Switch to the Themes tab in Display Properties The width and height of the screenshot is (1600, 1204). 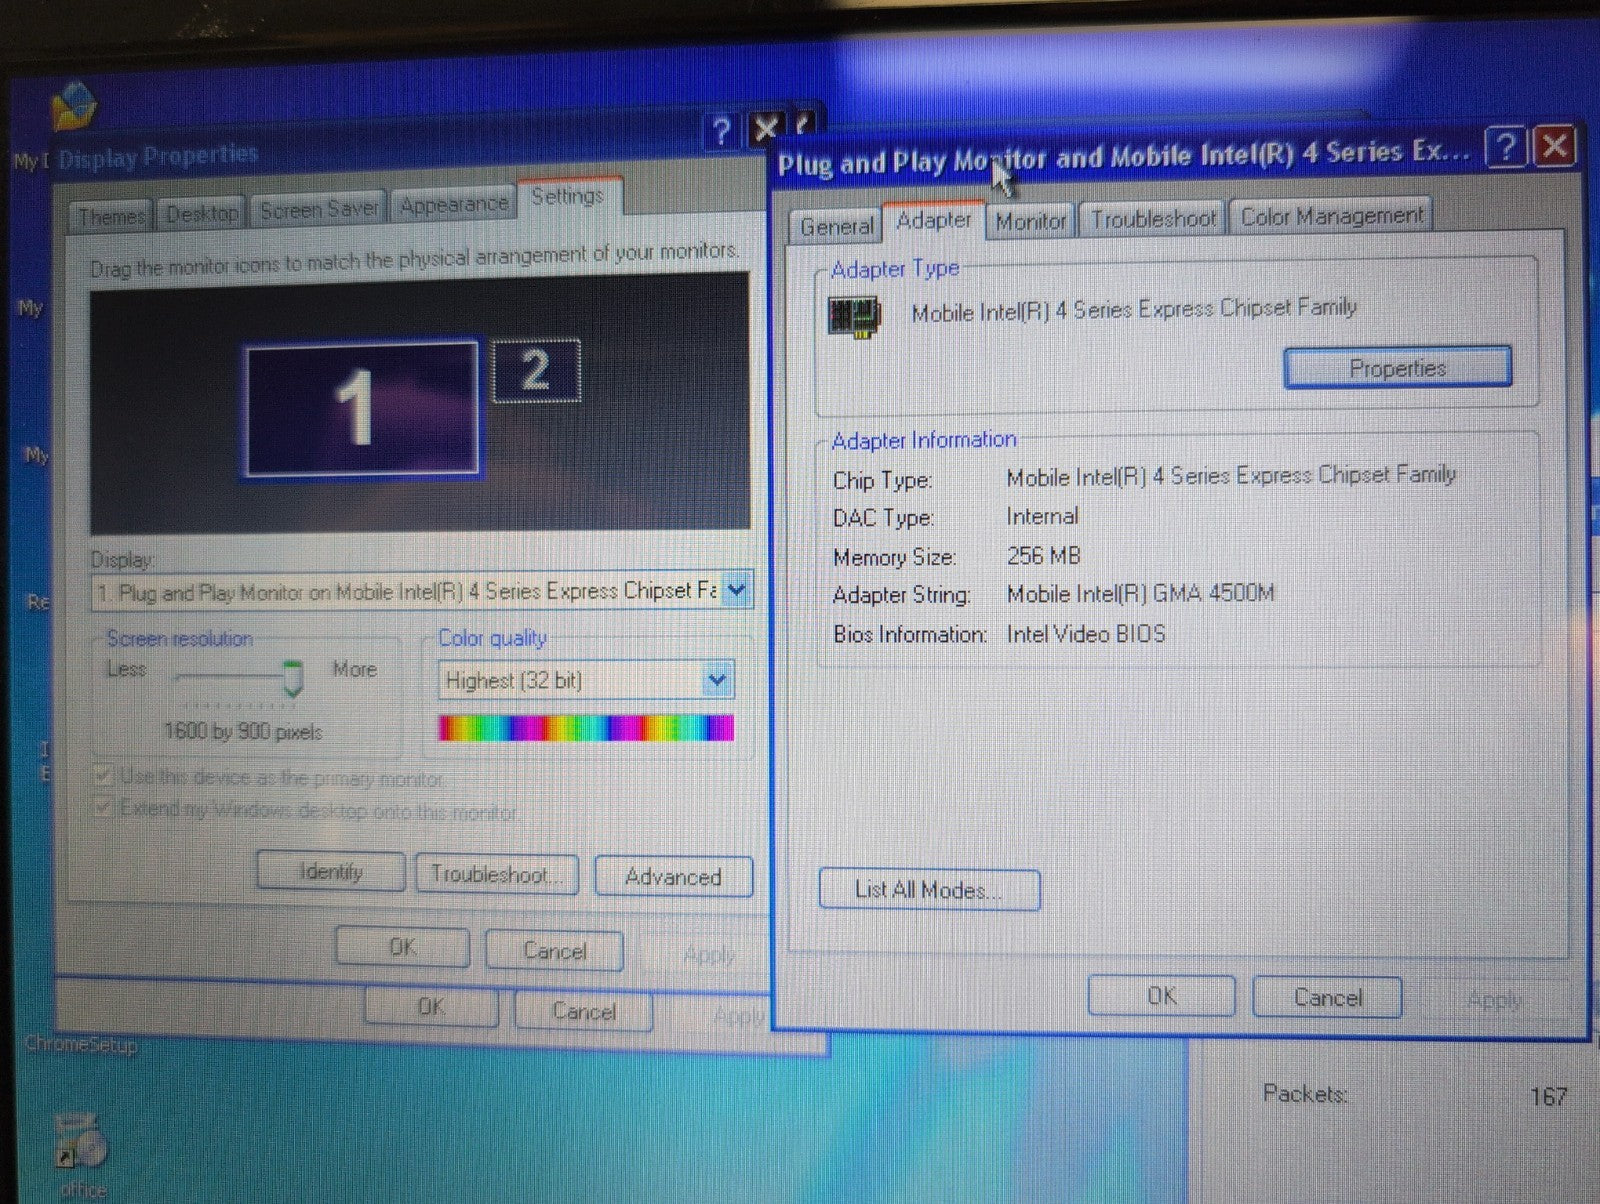pyautogui.click(x=111, y=217)
